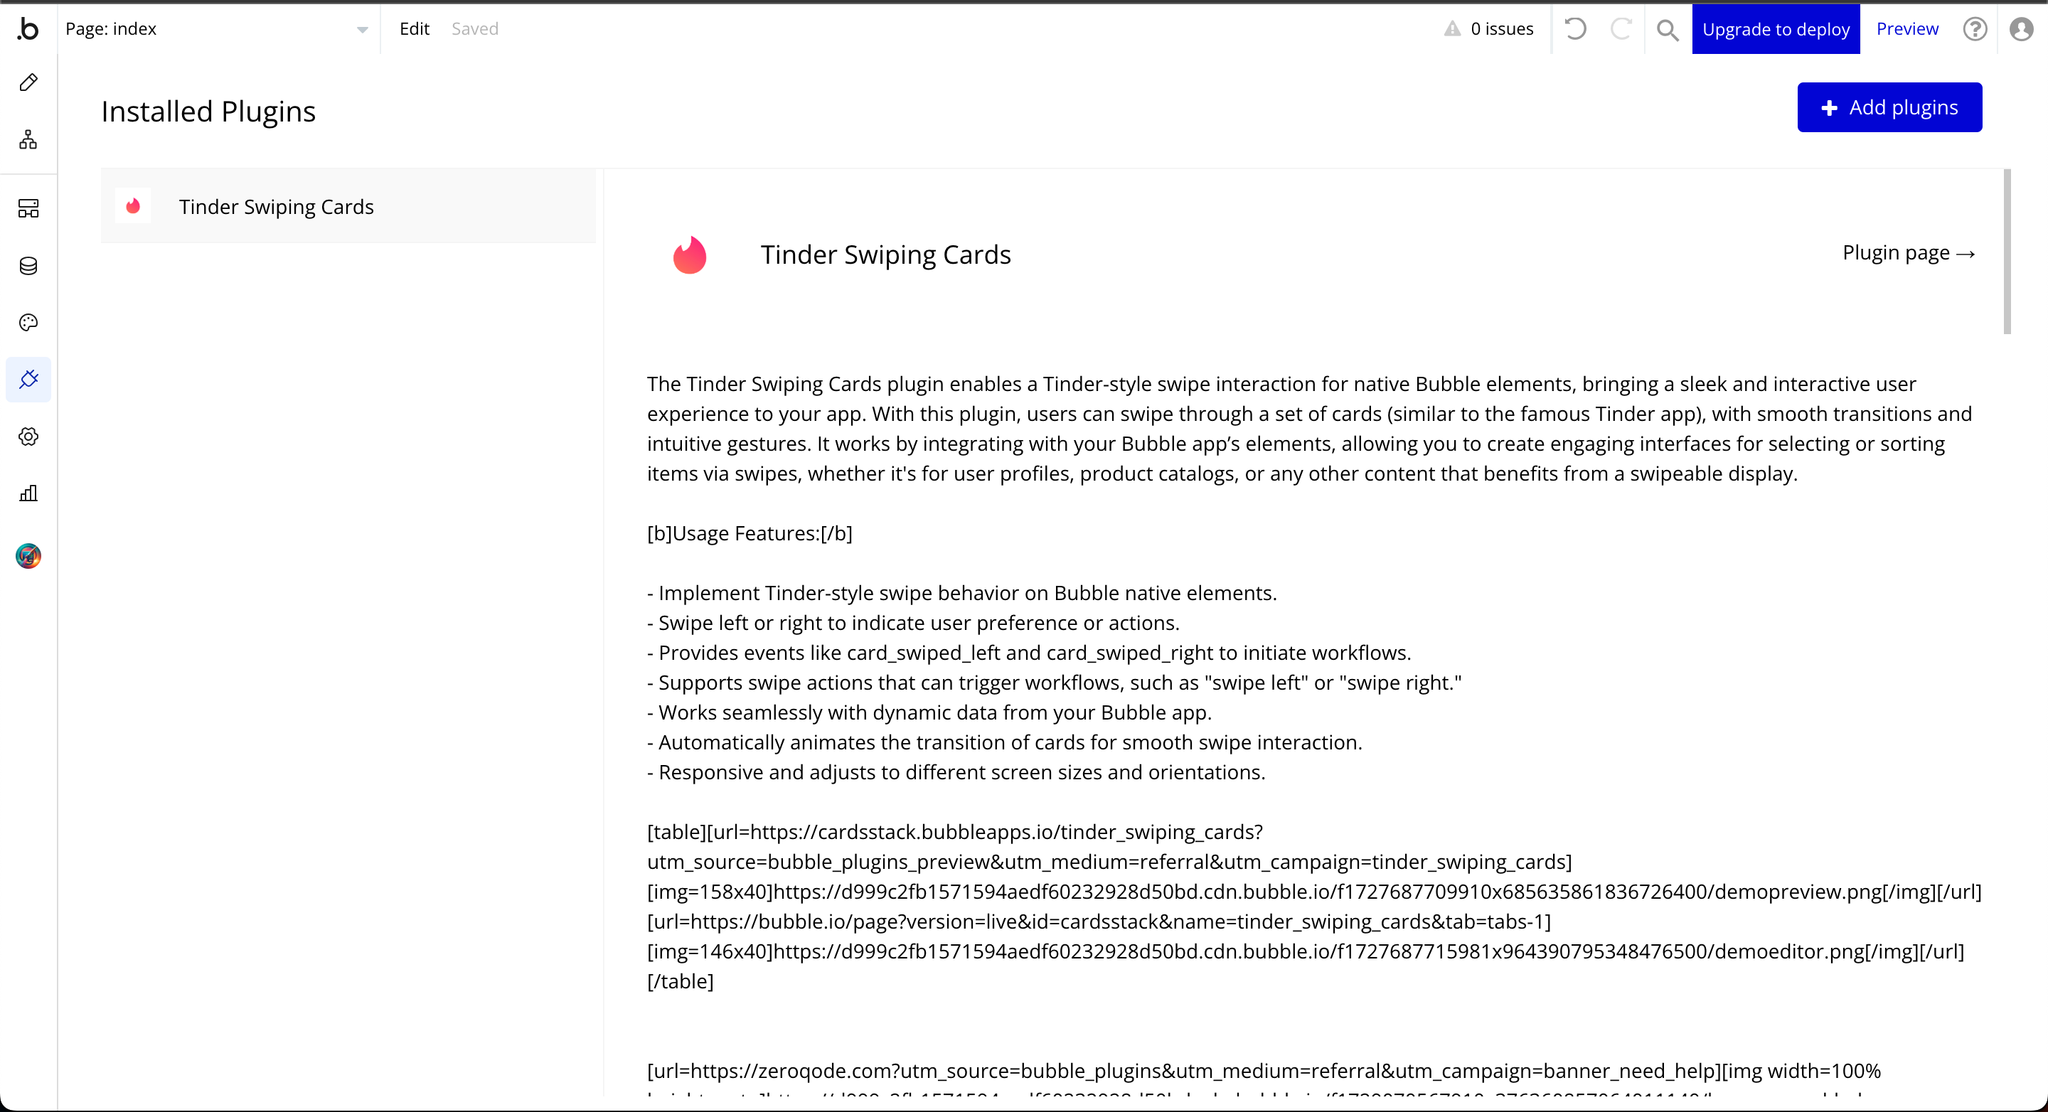Open the Design tab pencil icon
Image resolution: width=2048 pixels, height=1112 pixels.
point(28,82)
